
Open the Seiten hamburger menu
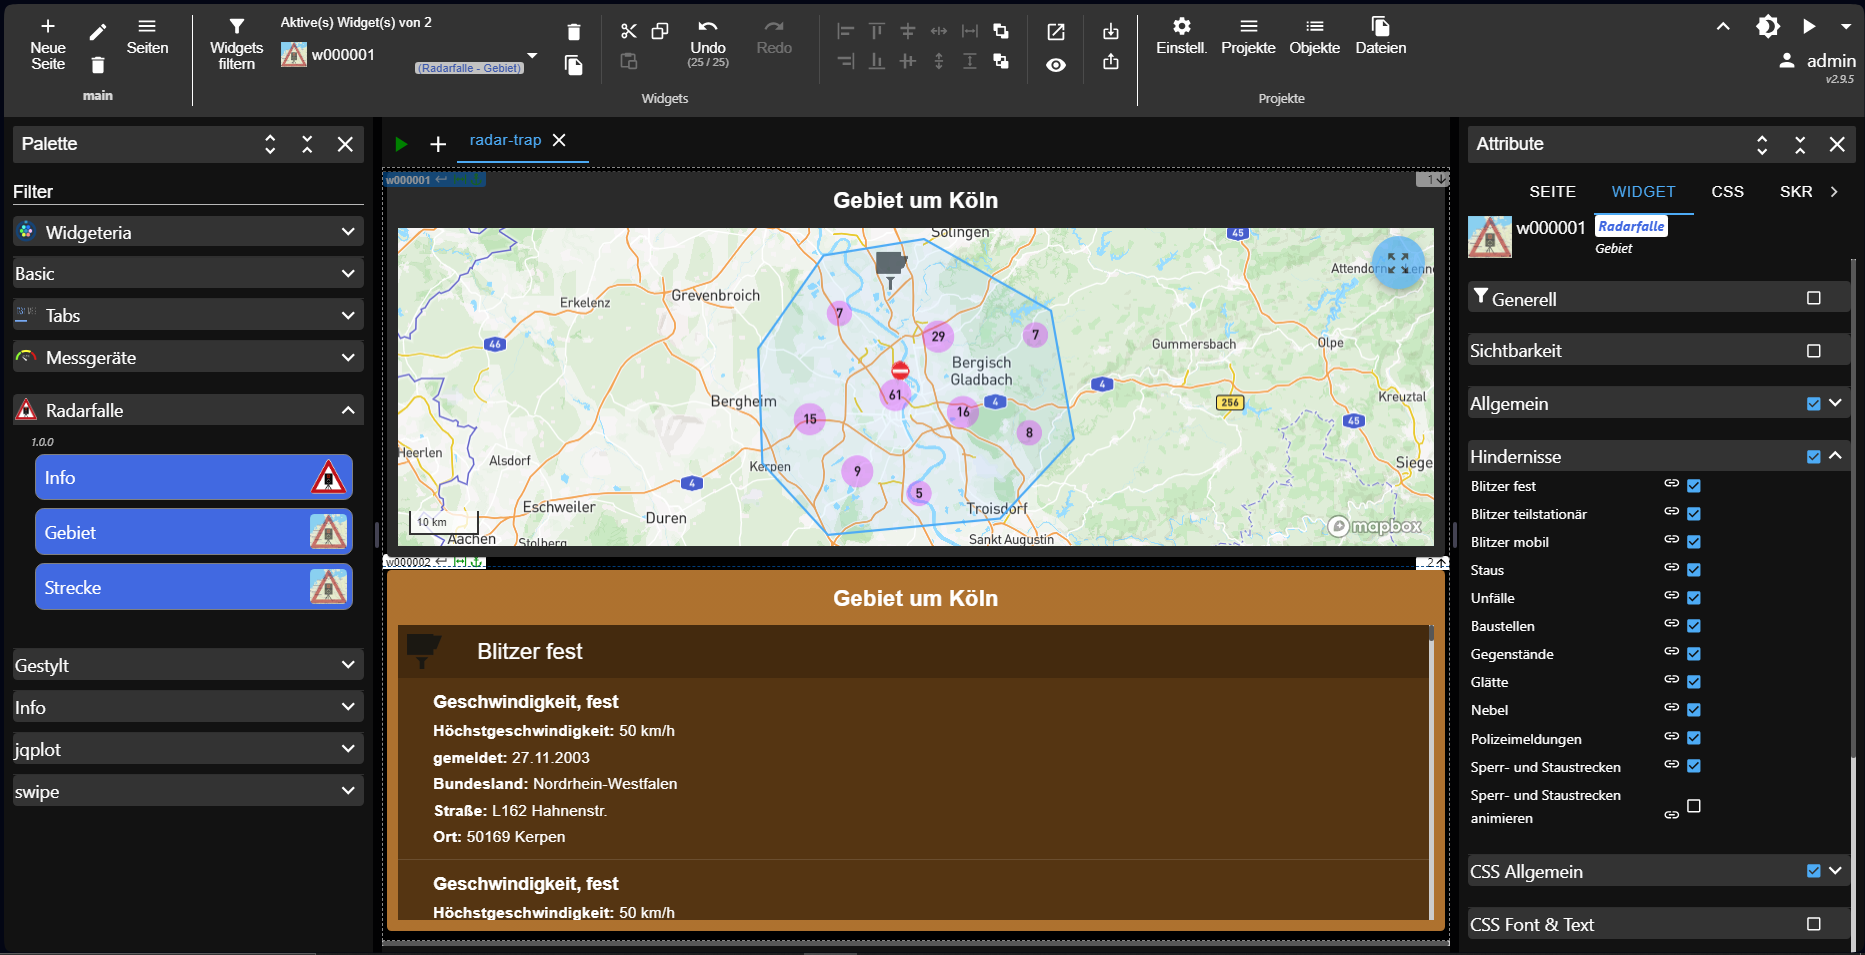[x=147, y=26]
